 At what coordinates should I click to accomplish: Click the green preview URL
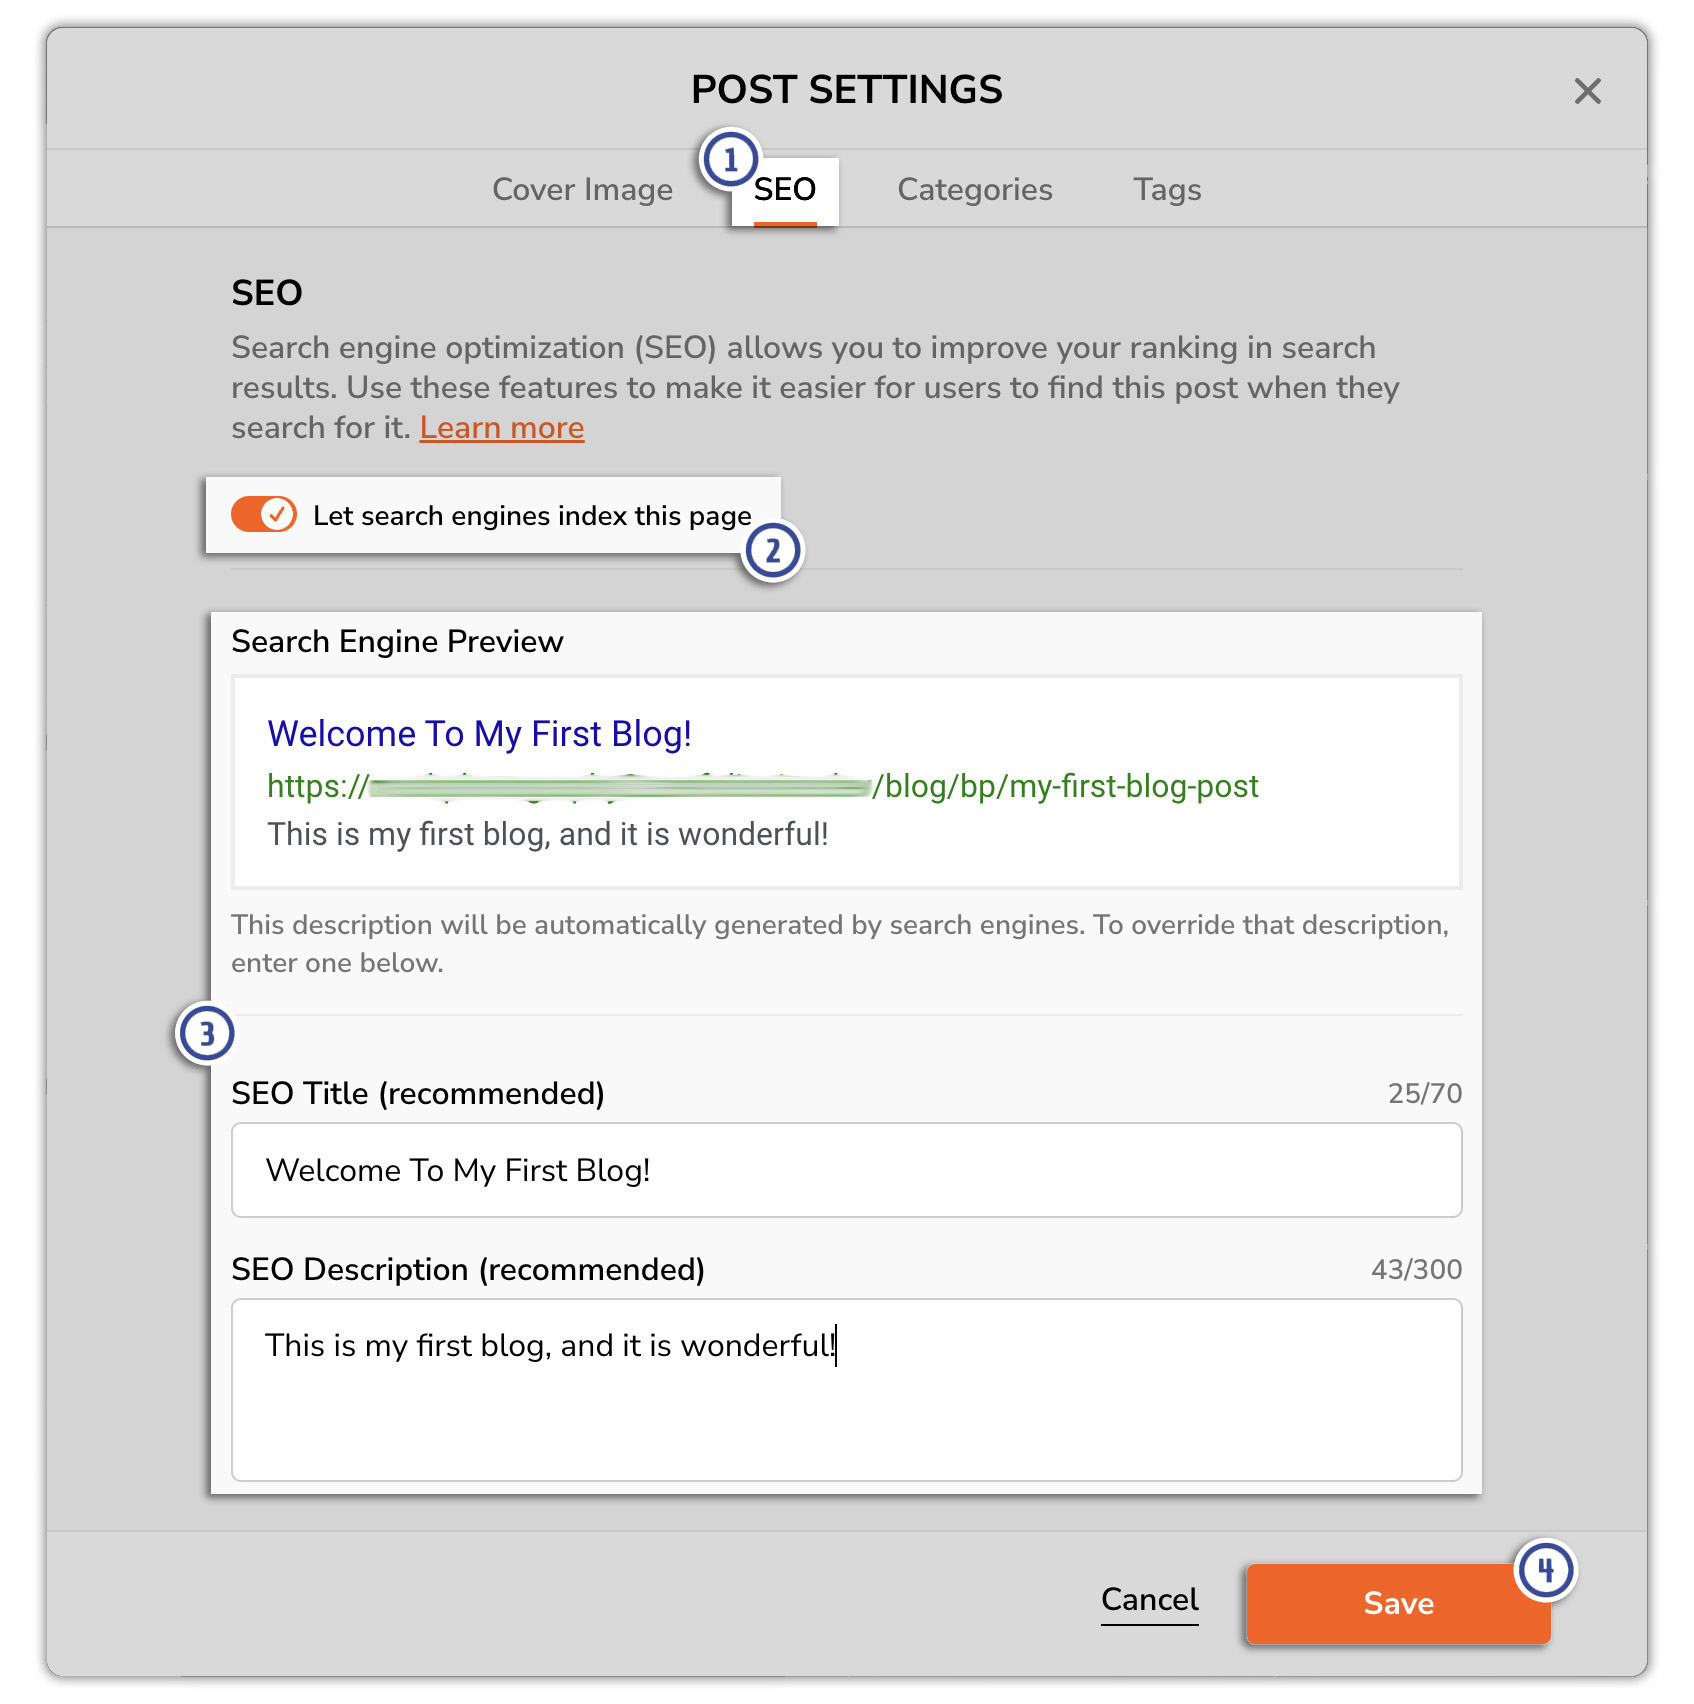pos(762,787)
